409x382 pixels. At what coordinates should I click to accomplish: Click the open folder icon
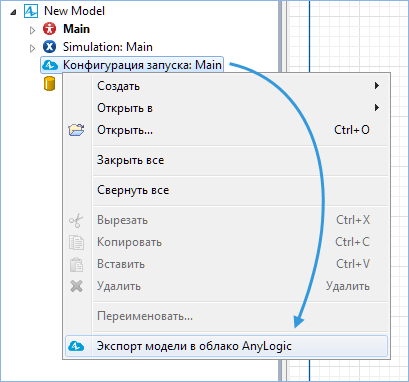click(x=76, y=130)
